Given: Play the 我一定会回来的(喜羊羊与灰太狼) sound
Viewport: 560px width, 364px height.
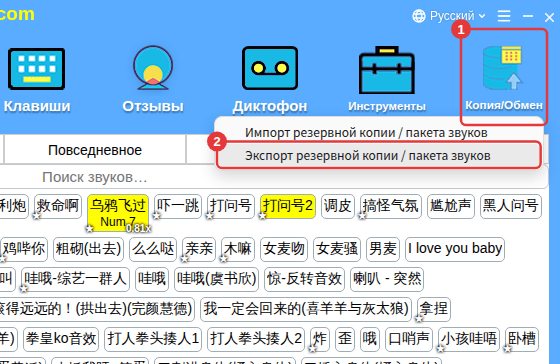Looking at the screenshot, I should [306, 309].
